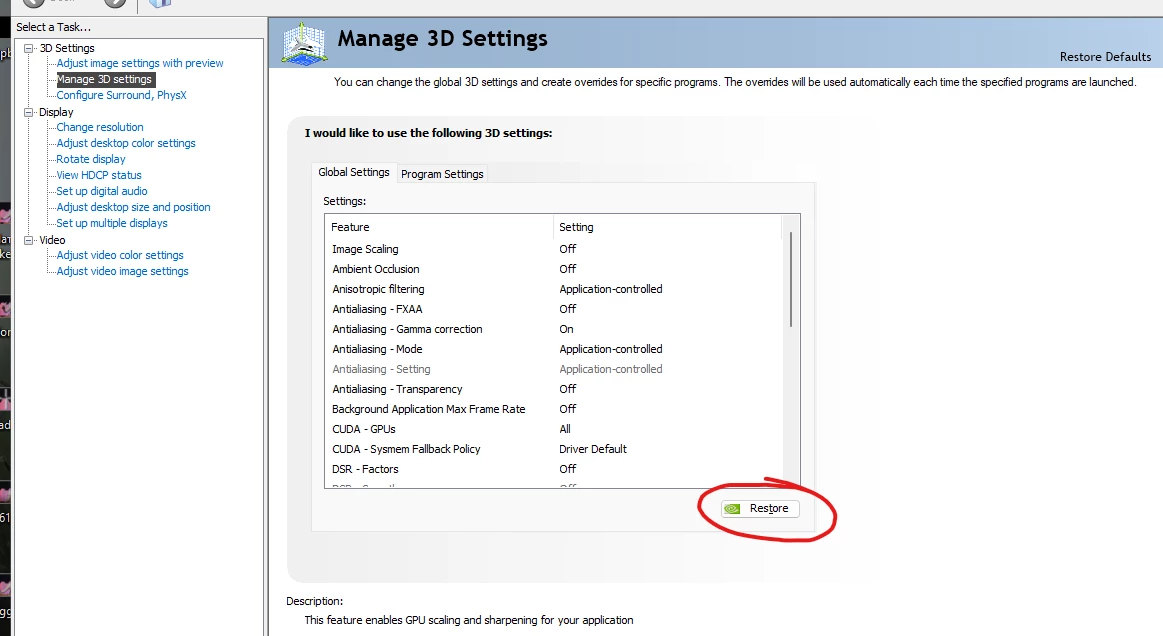
Task: Collapse the Display tree node
Action: 29,112
